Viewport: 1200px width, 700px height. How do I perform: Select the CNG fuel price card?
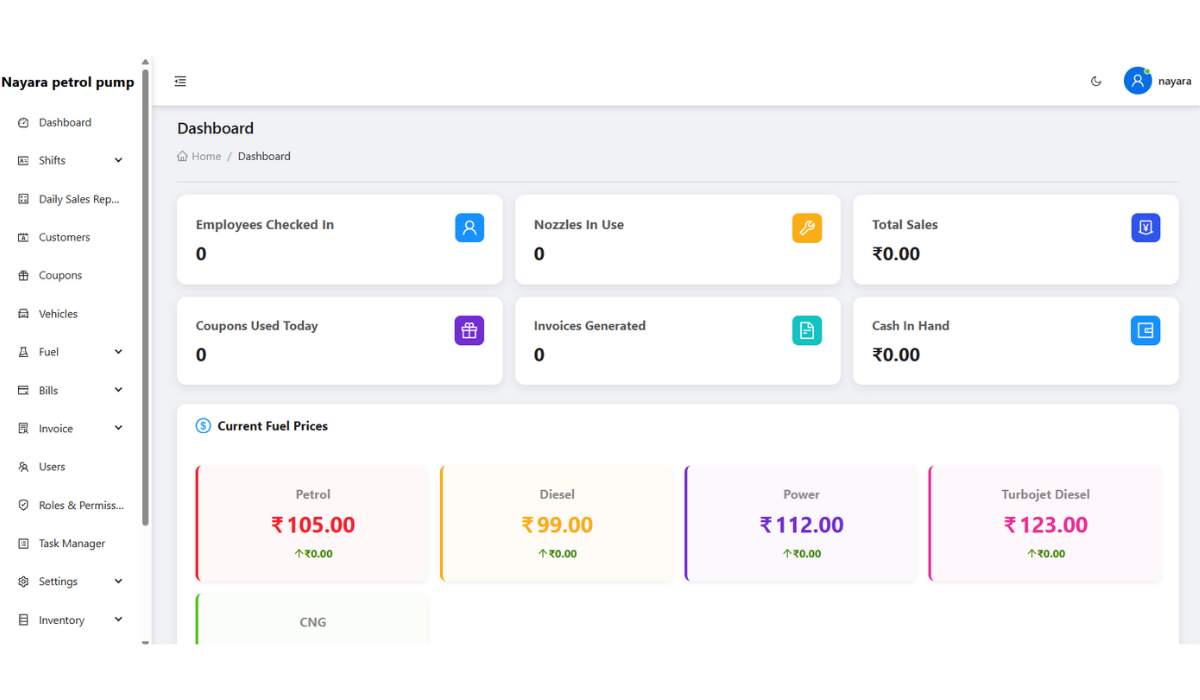click(x=312, y=618)
